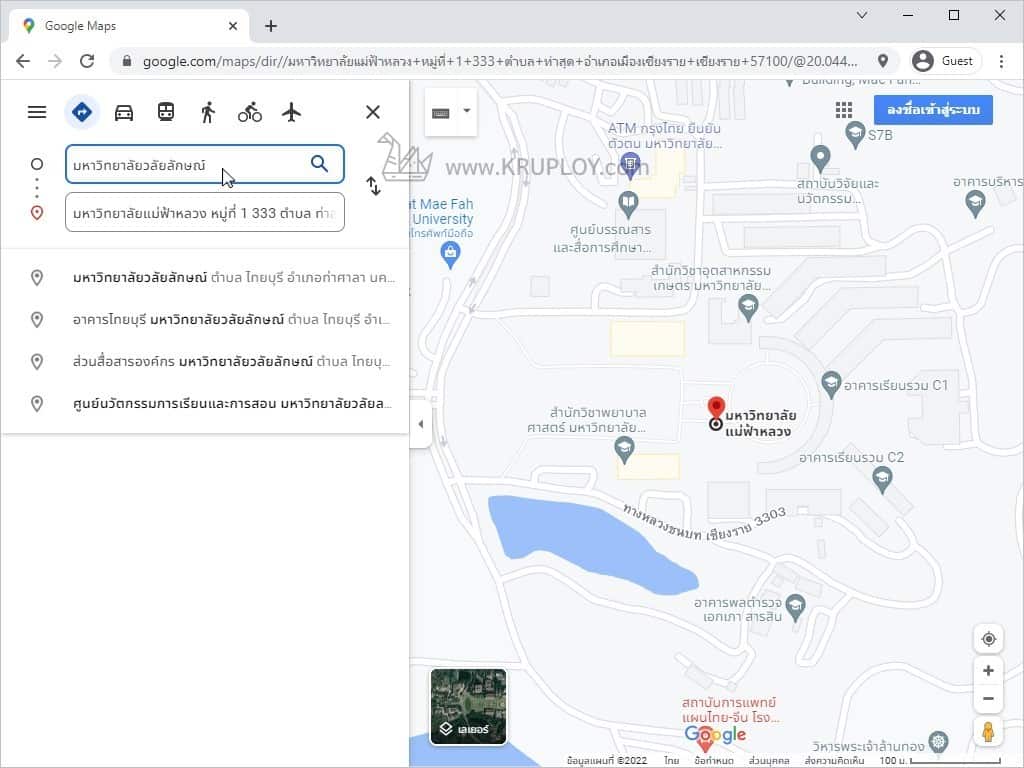Click the search magnifier in starting point field
Image resolution: width=1024 pixels, height=768 pixels.
(319, 163)
